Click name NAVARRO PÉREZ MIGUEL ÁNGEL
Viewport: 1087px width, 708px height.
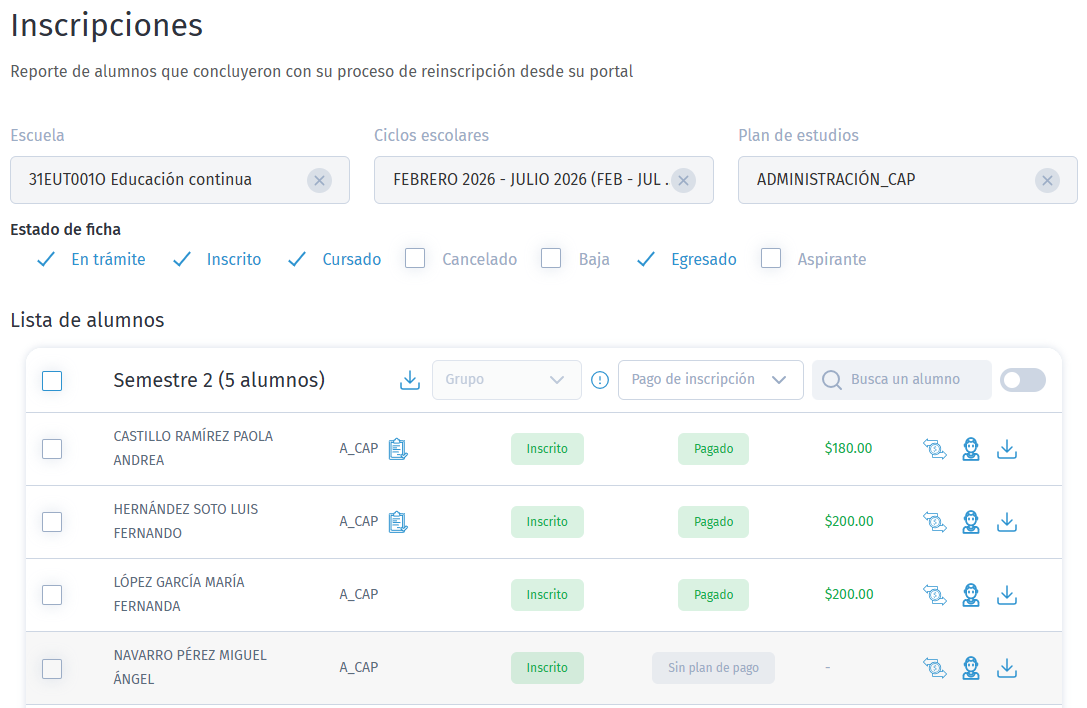(190, 666)
